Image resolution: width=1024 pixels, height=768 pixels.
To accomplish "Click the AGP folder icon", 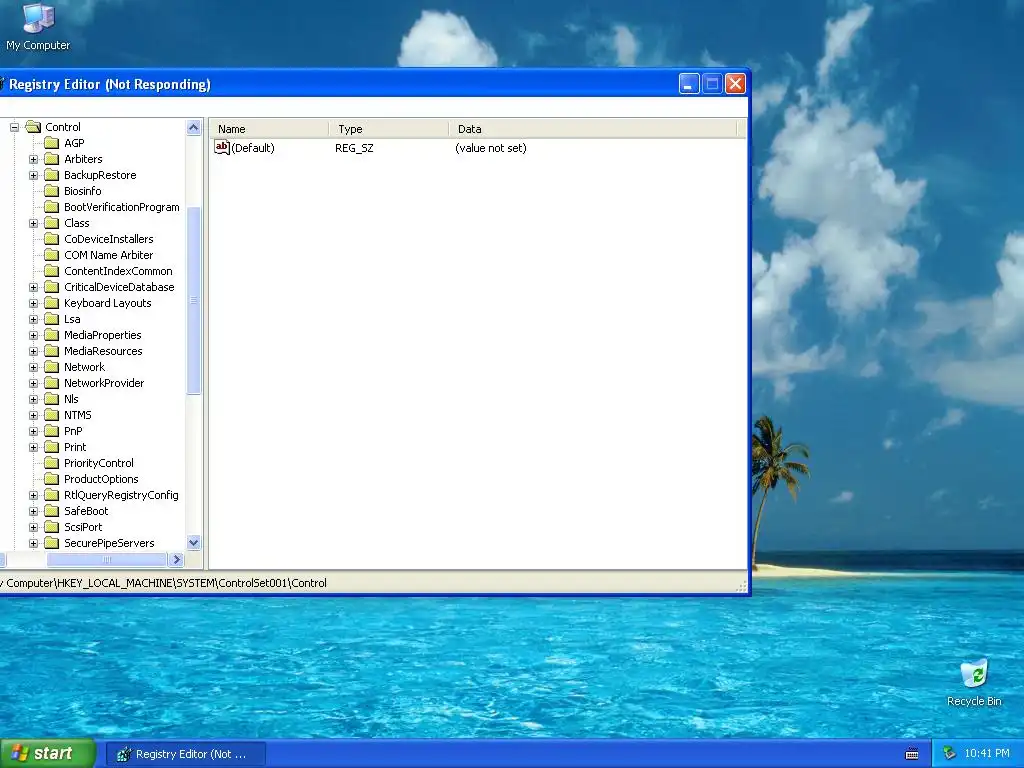I will click(52, 143).
